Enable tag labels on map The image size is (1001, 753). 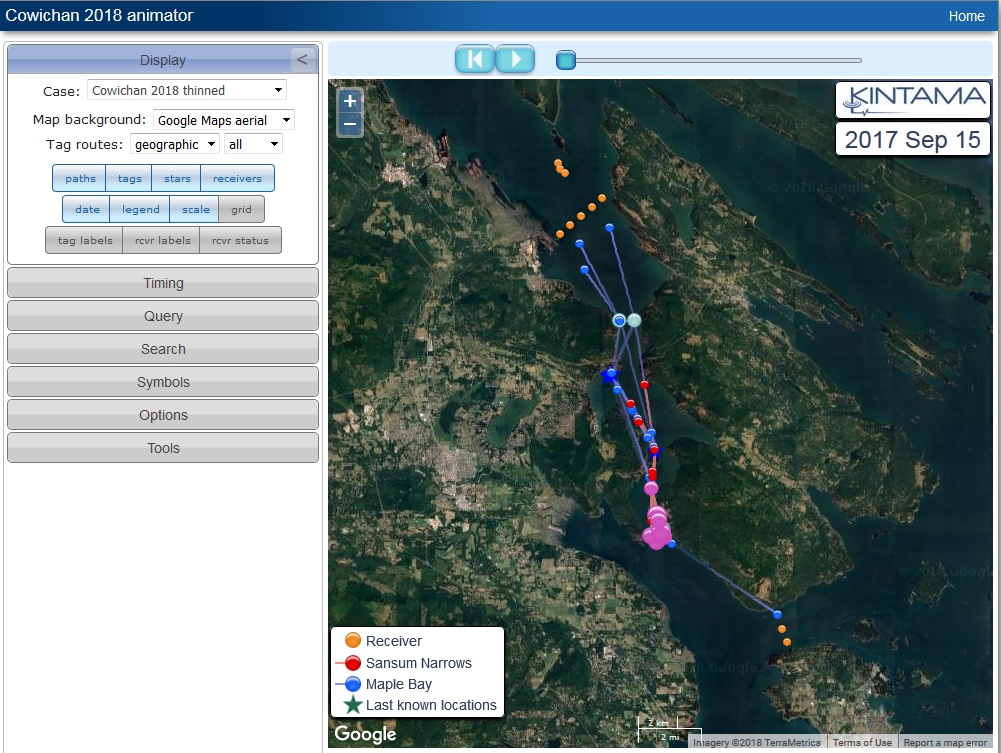click(84, 241)
